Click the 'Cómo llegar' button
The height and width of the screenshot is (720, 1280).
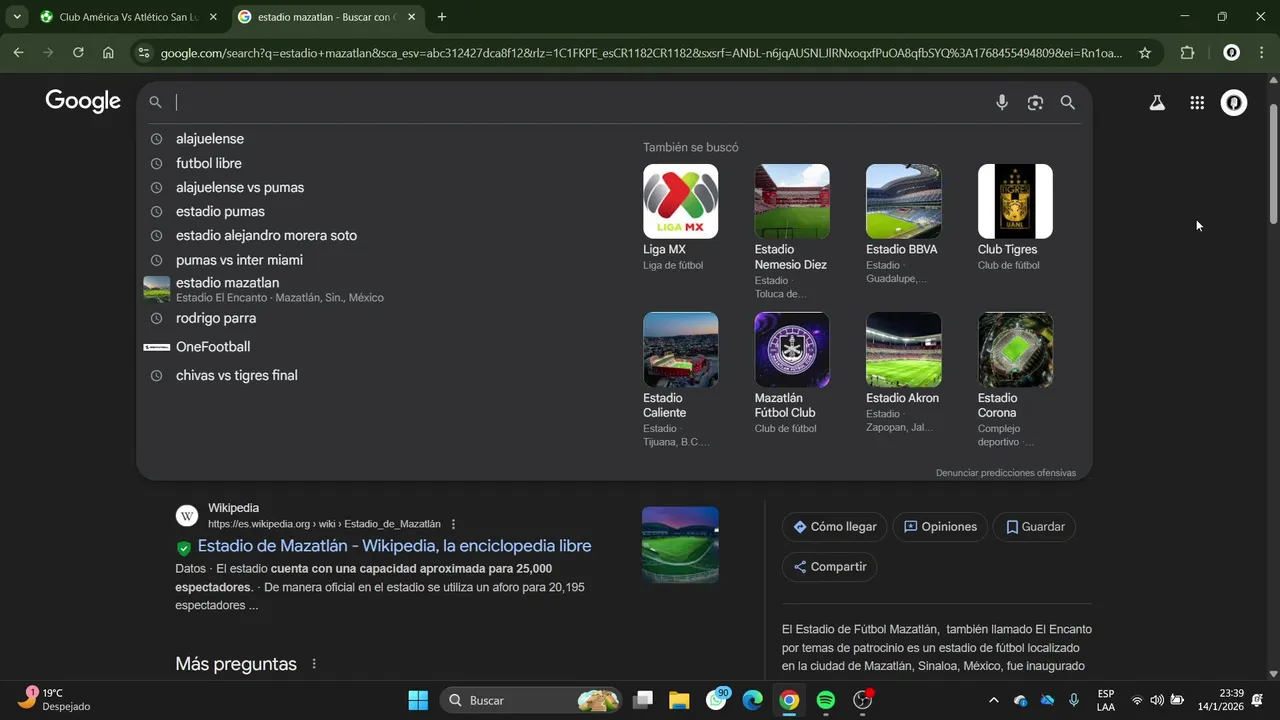click(835, 527)
